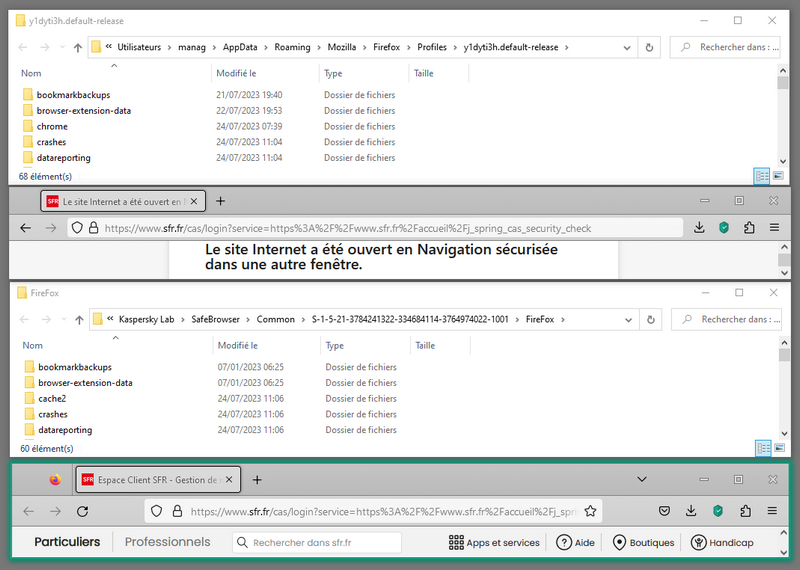Click search box in y1dyti3h.default-release window

(x=726, y=47)
